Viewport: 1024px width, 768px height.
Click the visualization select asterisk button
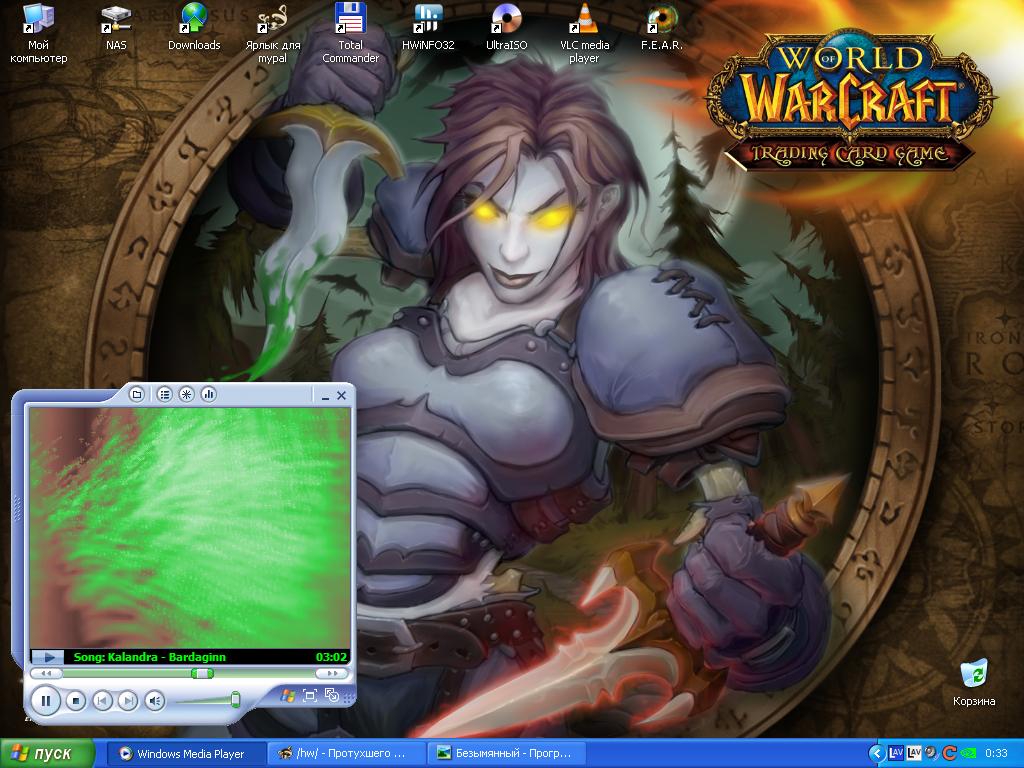pyautogui.click(x=187, y=394)
